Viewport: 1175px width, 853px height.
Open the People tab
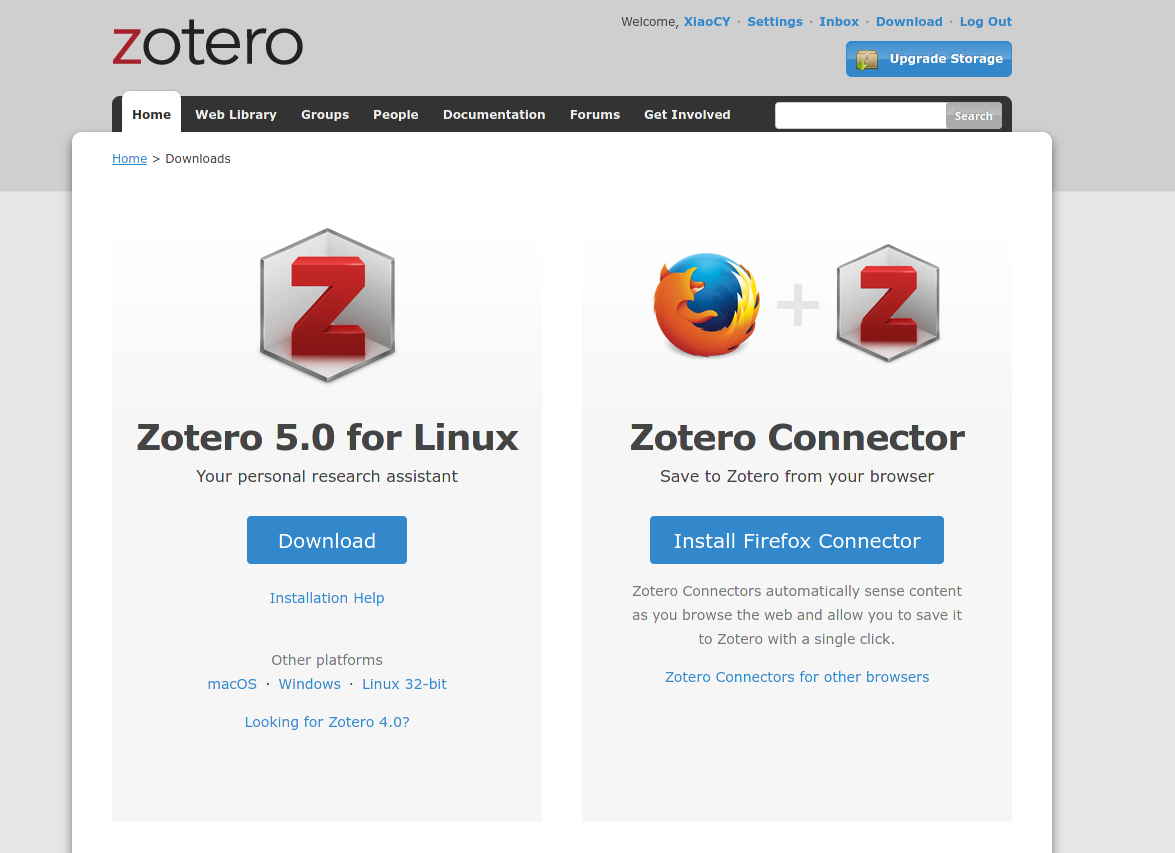pos(396,115)
